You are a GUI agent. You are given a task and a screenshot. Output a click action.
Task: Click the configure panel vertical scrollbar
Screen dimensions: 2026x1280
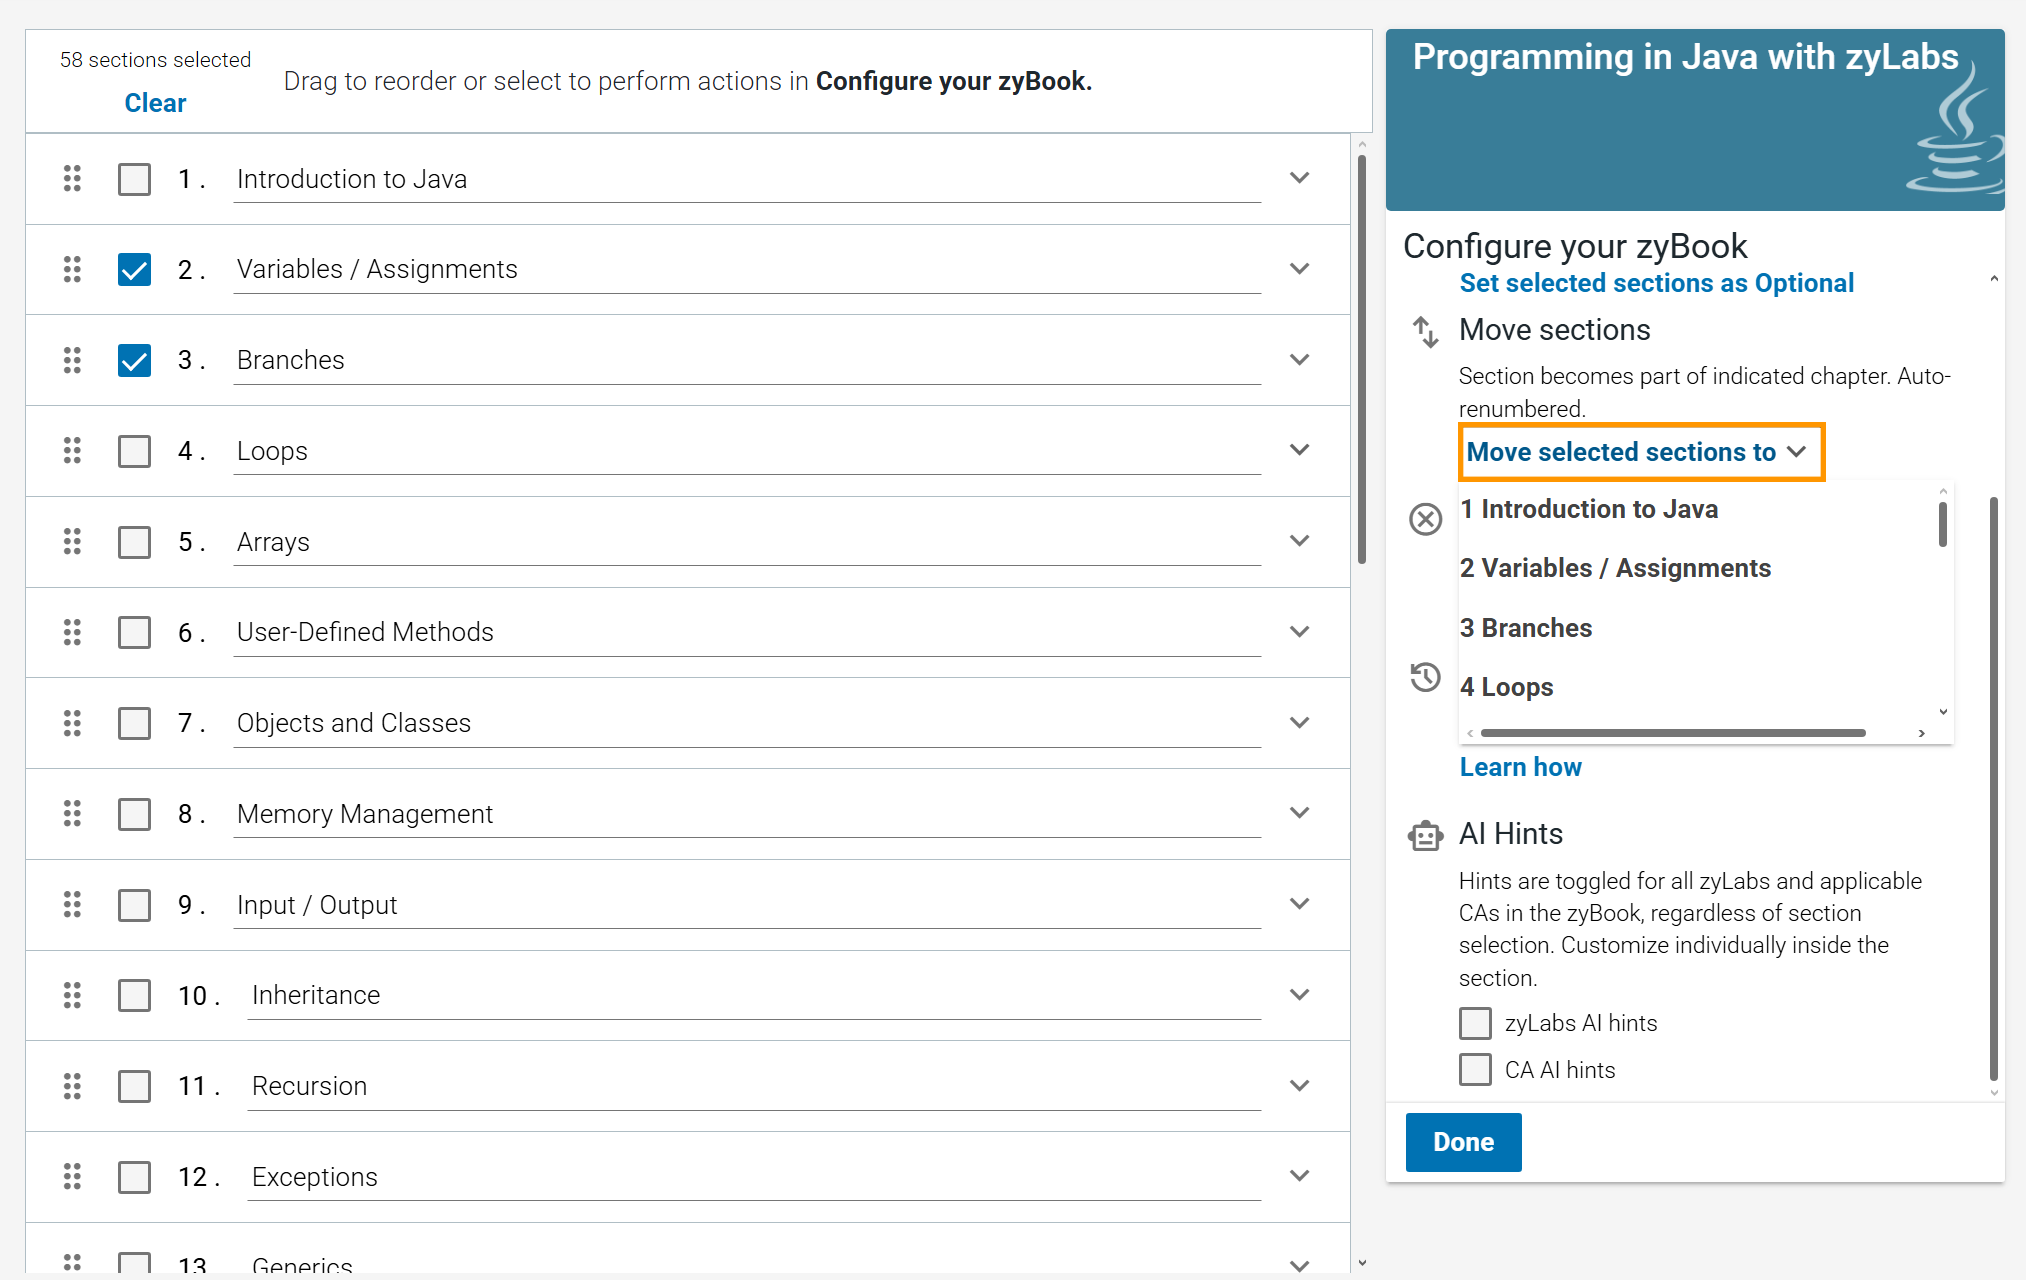(1994, 788)
